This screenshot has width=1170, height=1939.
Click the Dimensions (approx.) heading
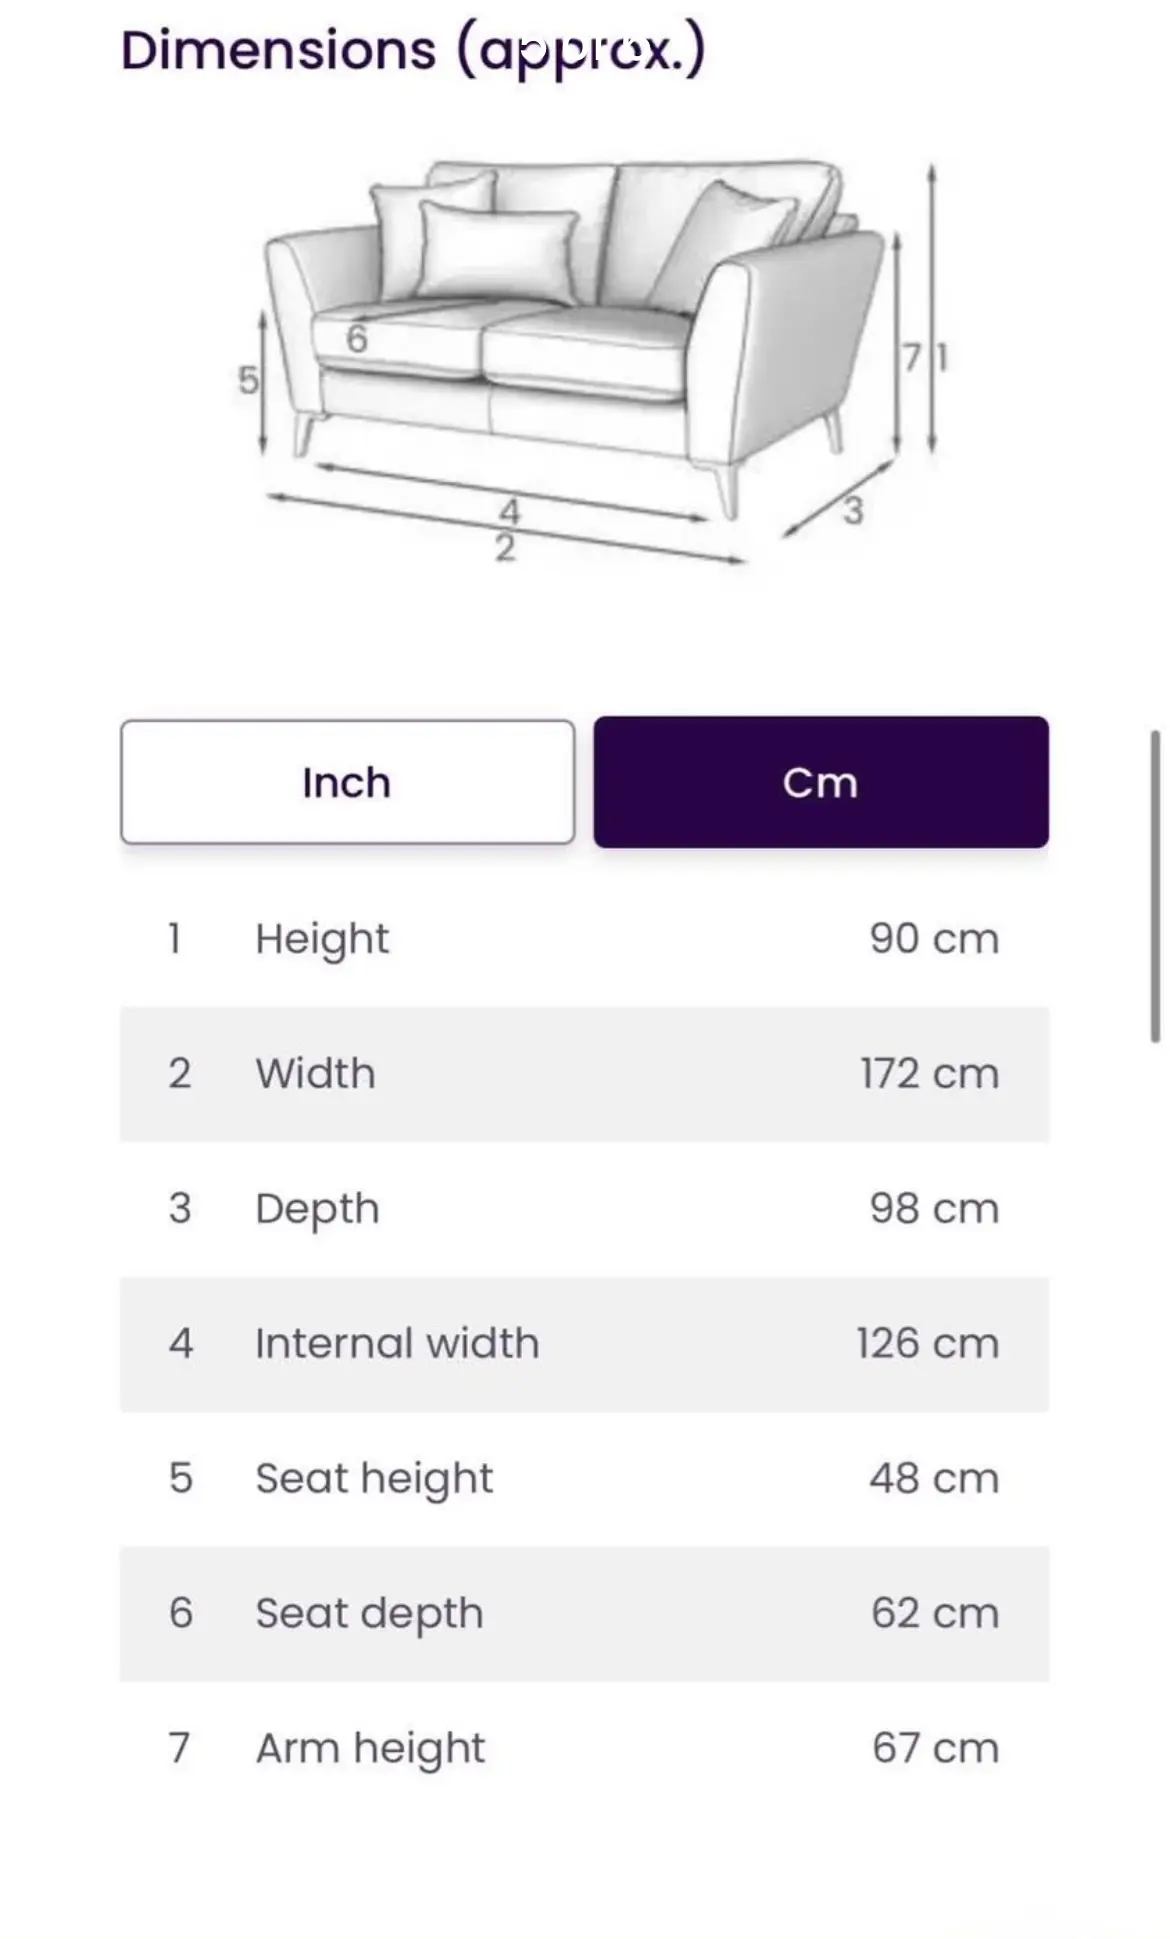[x=413, y=50]
